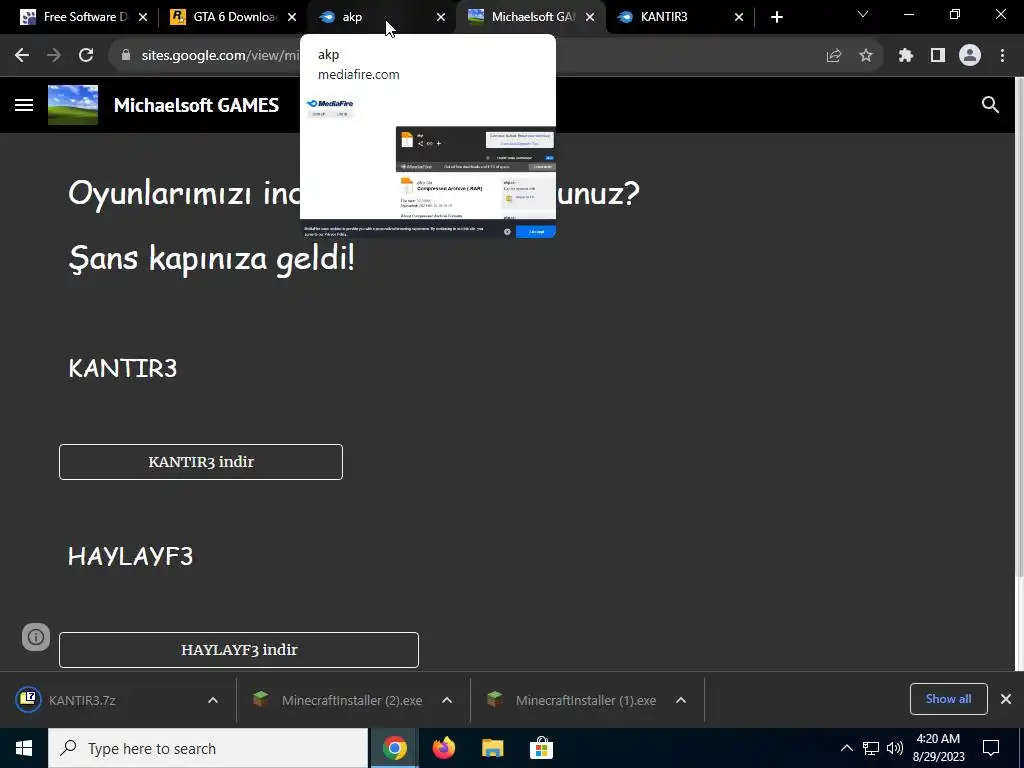Open volume control tray icon
The width and height of the screenshot is (1024, 768).
tap(895, 748)
